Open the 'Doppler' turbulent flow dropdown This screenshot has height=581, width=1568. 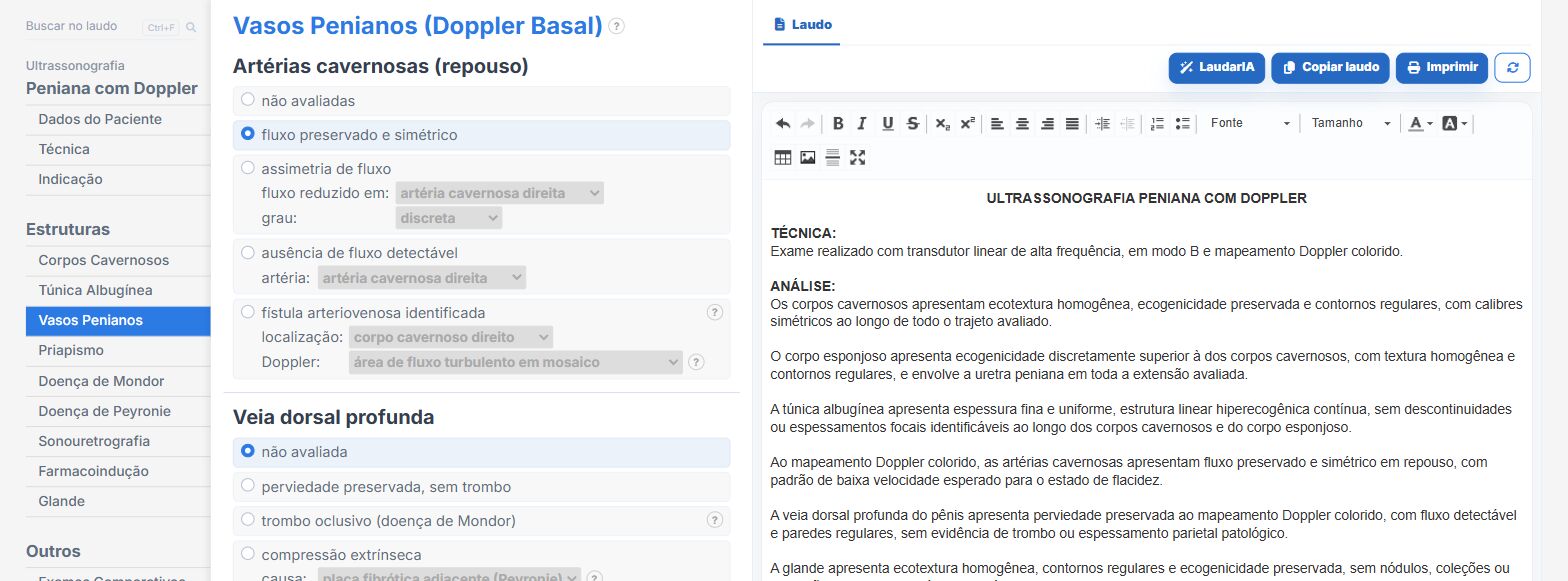[515, 362]
